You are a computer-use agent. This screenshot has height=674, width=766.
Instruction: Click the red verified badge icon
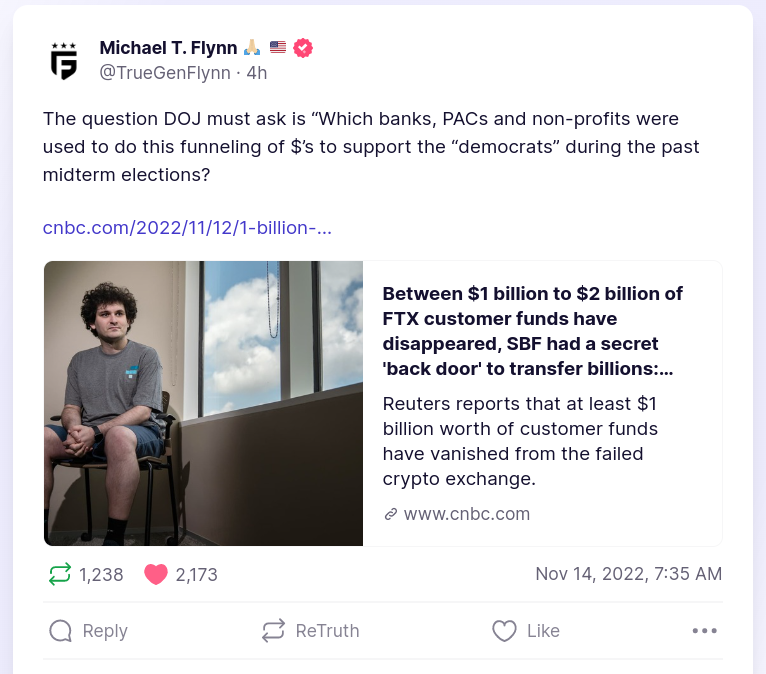tap(303, 48)
